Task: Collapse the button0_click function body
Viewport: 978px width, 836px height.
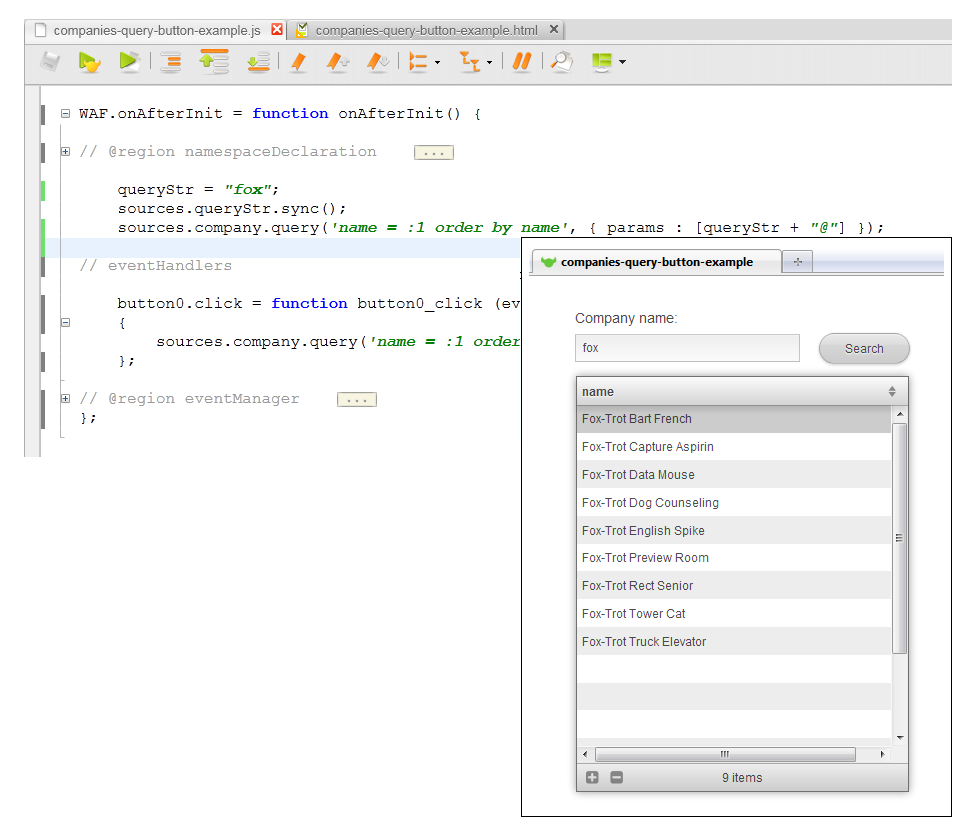Action: click(x=66, y=323)
